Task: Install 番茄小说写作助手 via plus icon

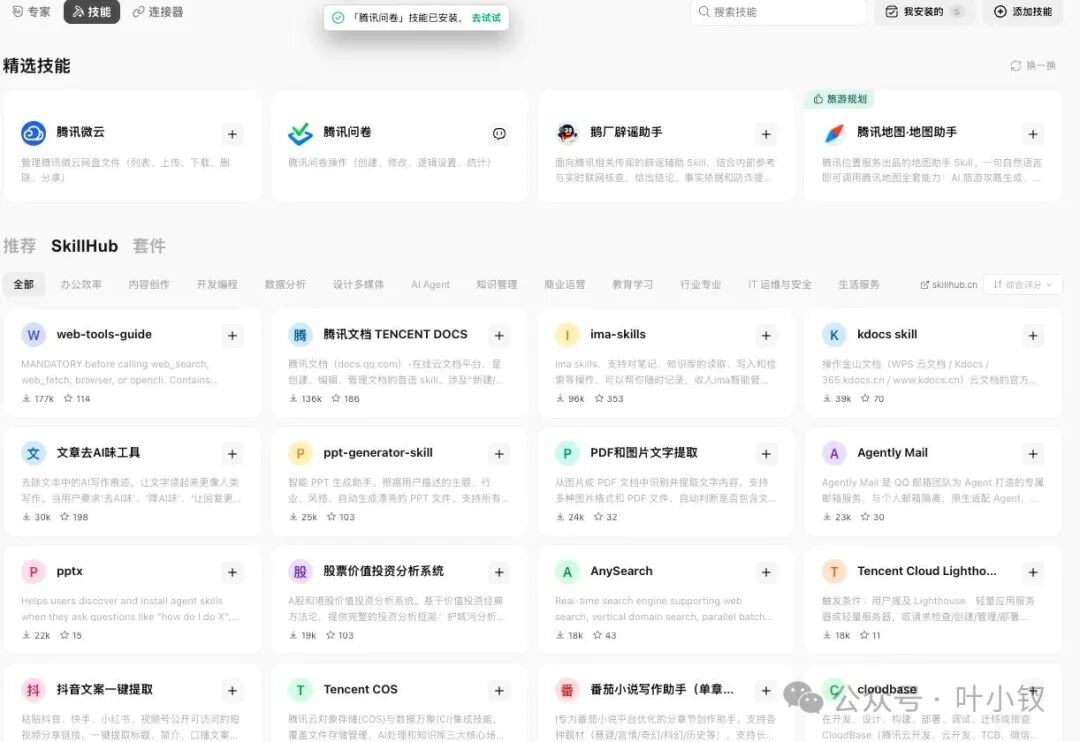Action: (x=766, y=690)
